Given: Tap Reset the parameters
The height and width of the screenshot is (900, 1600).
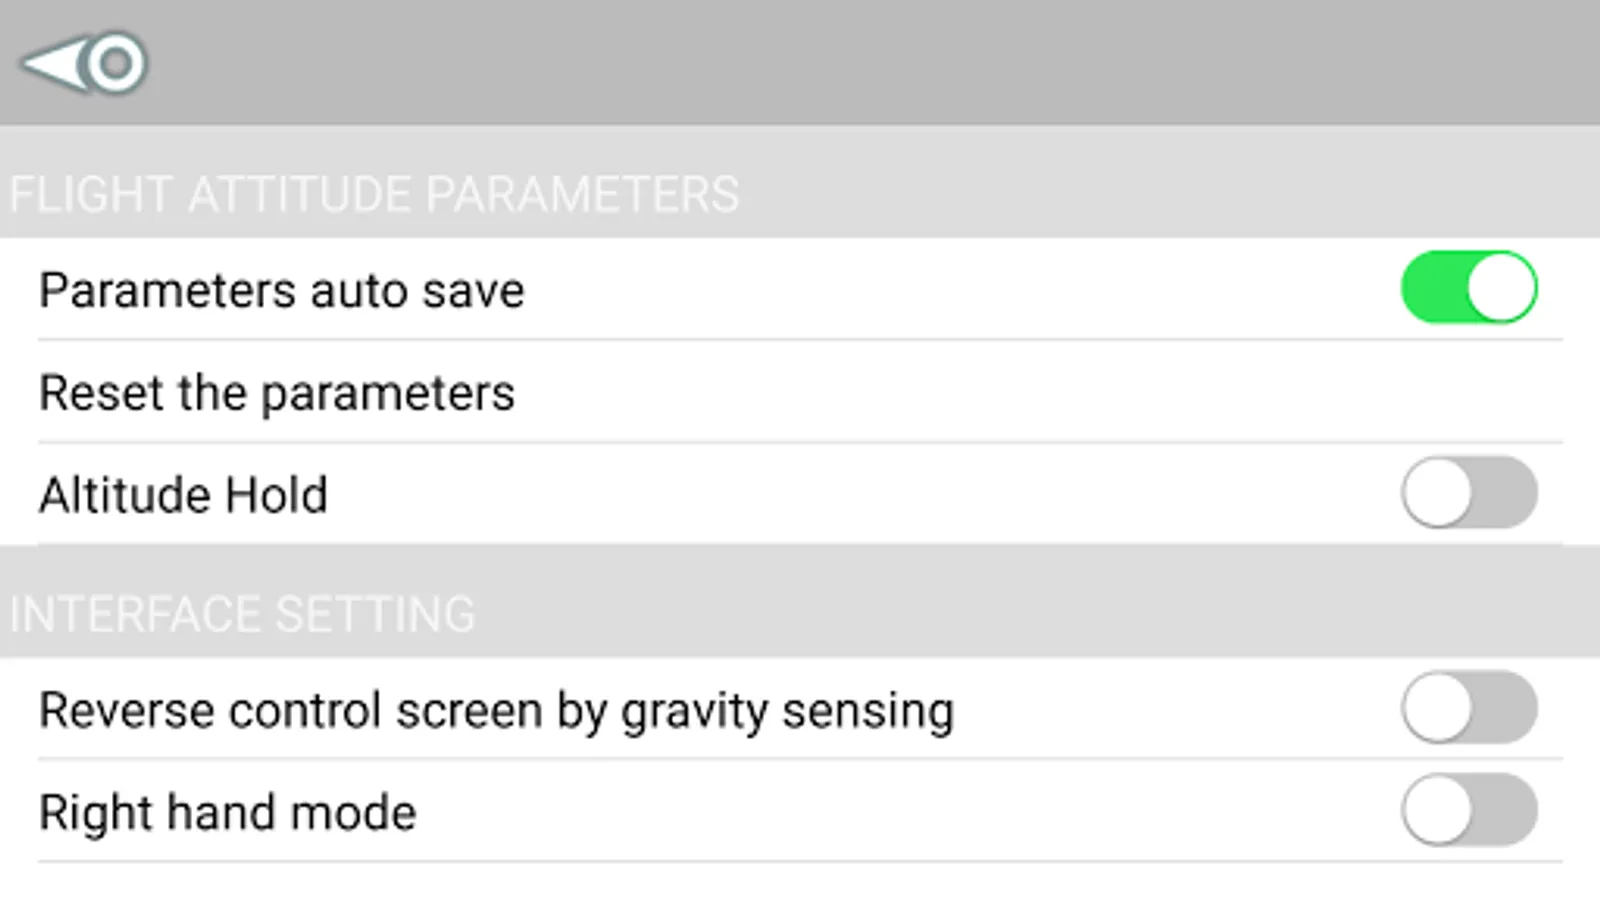Looking at the screenshot, I should point(277,392).
